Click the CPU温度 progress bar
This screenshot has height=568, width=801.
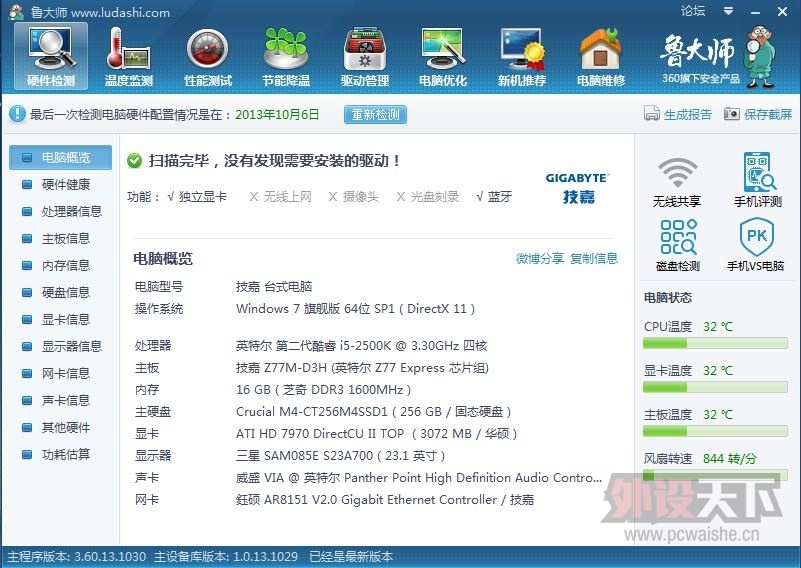715,344
